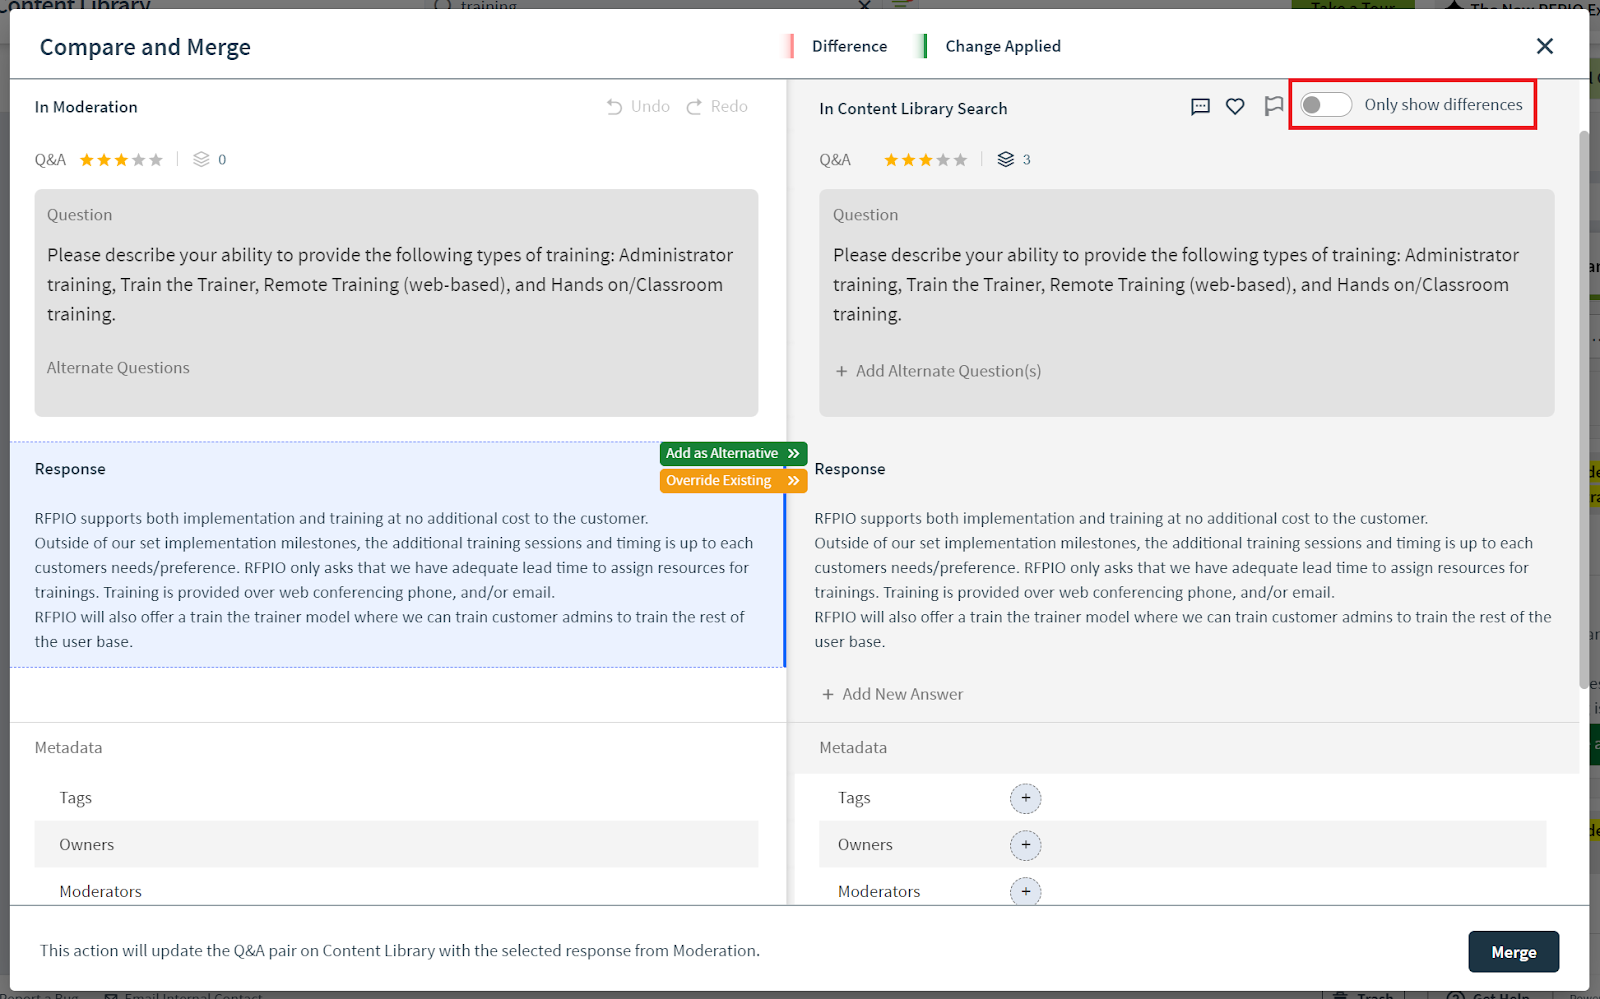Click Override Existing button

[x=733, y=481]
